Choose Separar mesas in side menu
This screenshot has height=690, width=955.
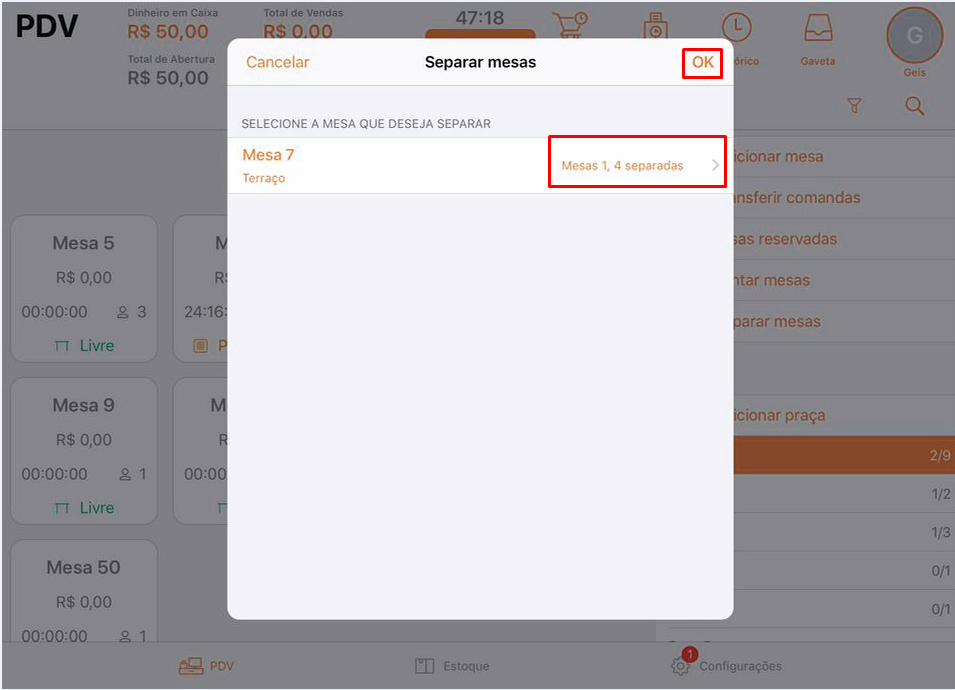click(x=844, y=322)
